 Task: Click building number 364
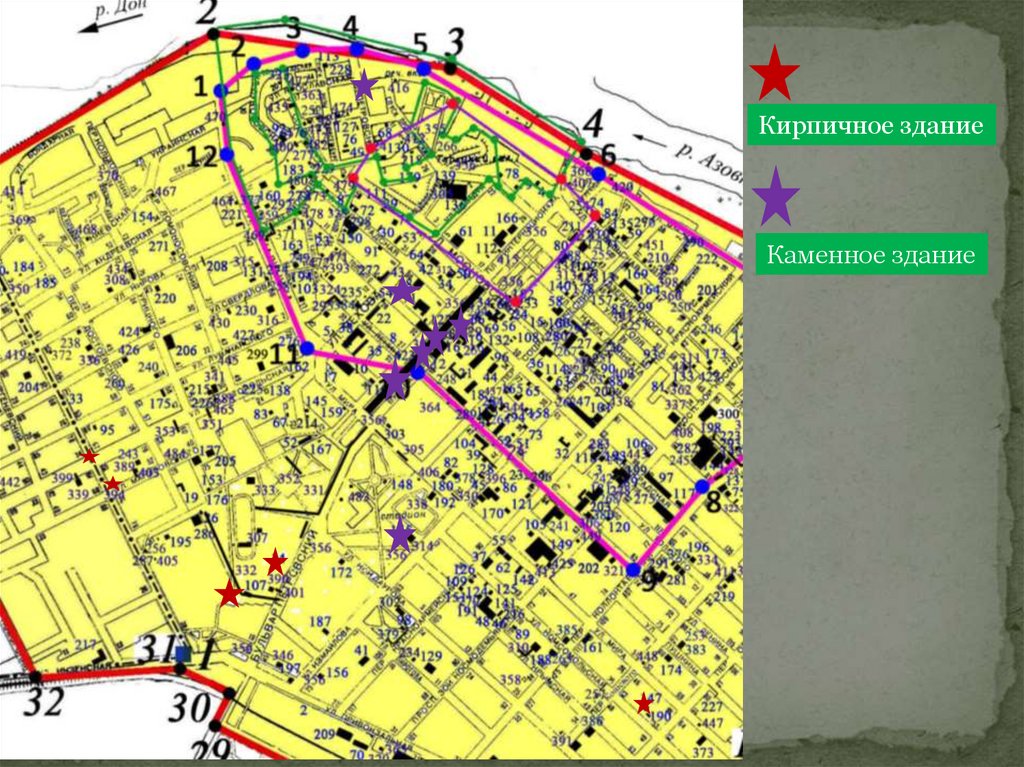click(x=430, y=407)
